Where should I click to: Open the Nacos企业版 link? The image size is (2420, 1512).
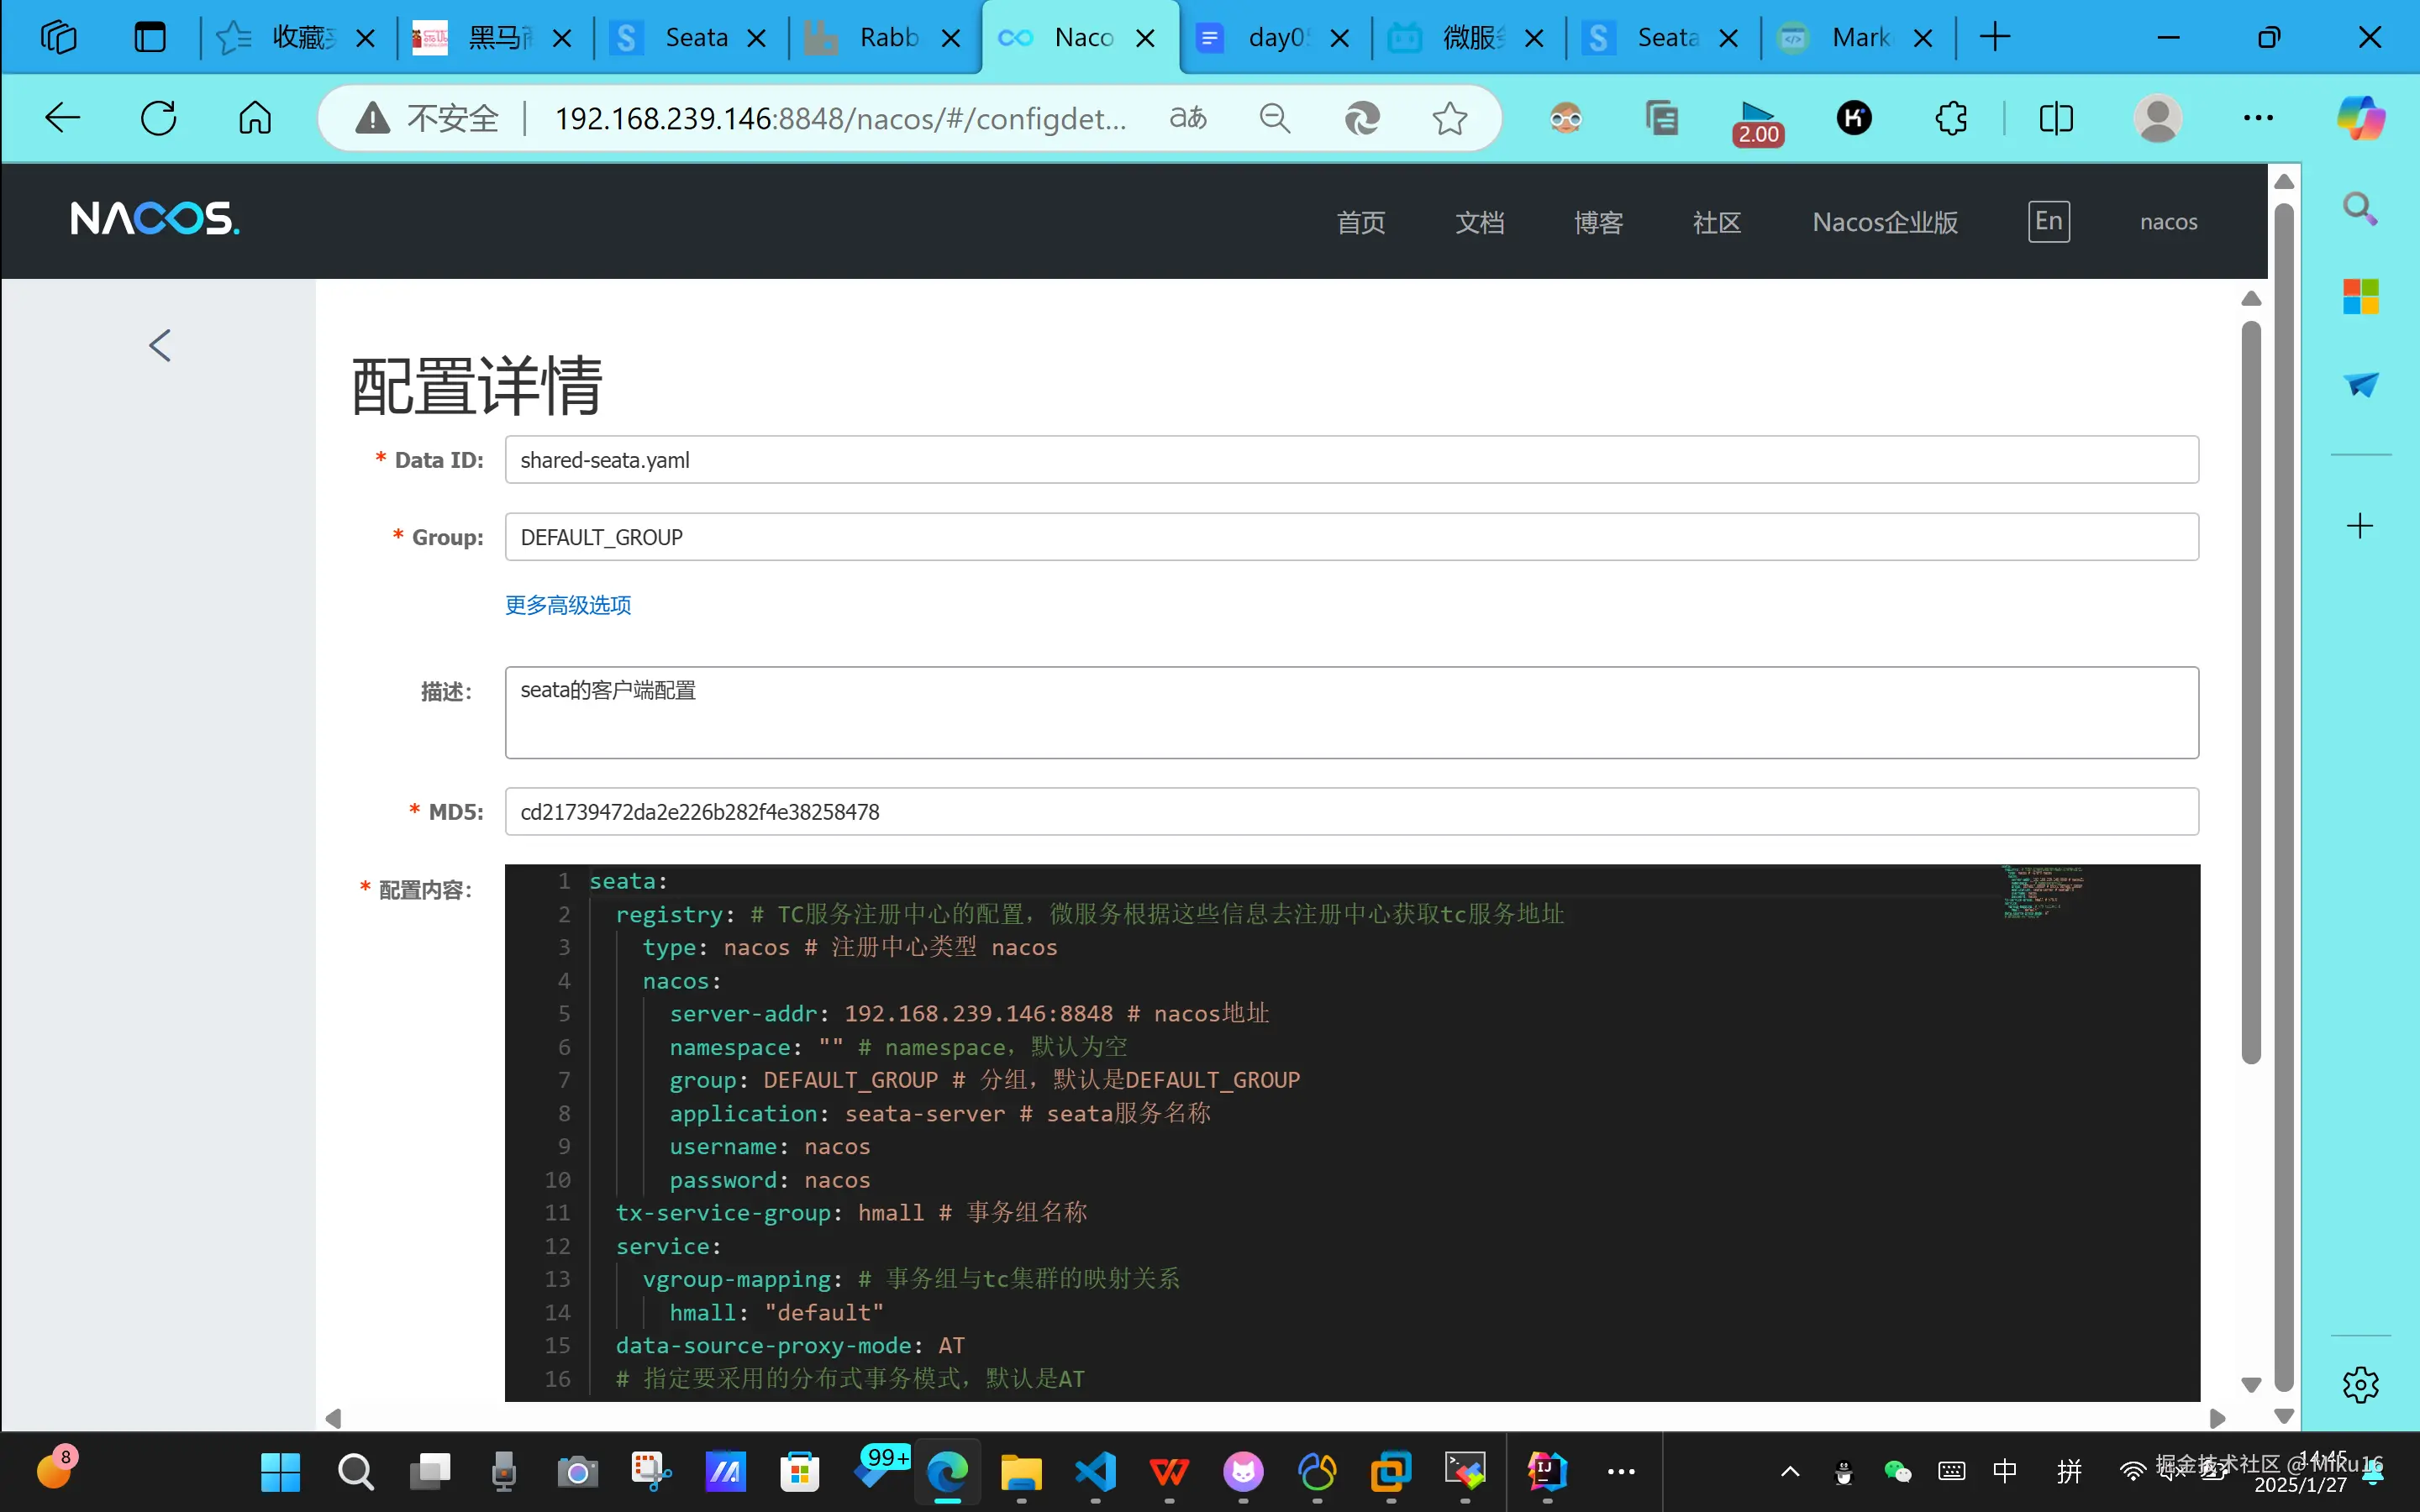(x=1885, y=222)
